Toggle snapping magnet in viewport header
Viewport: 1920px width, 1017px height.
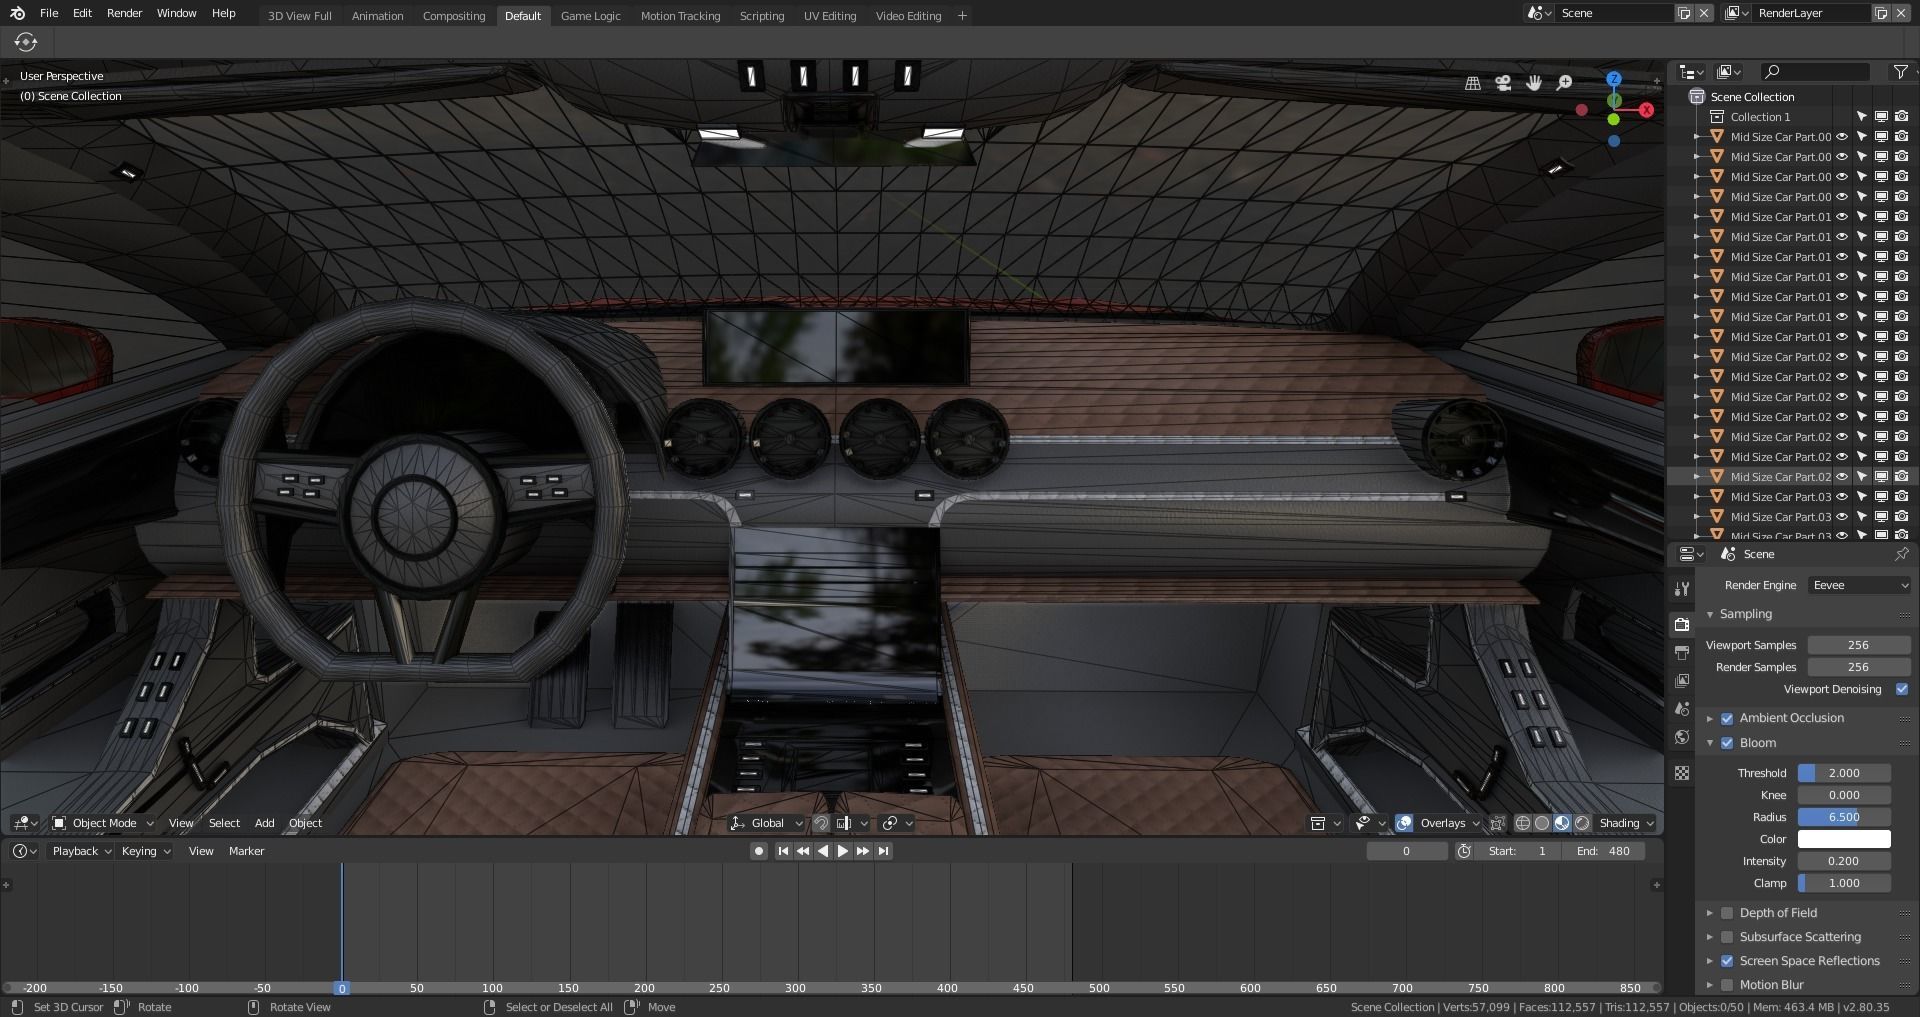tap(821, 823)
